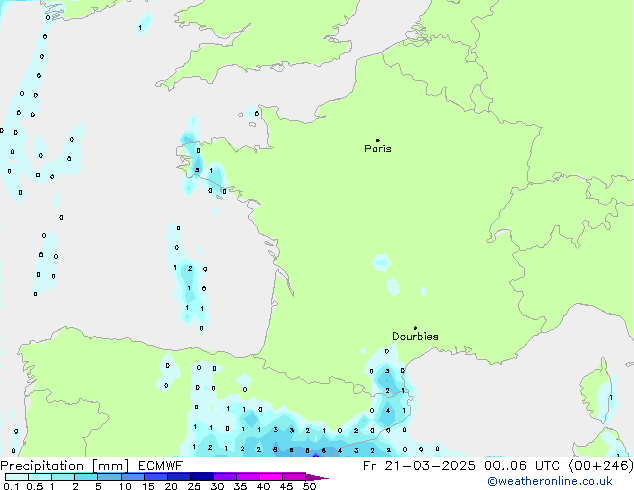Click the '00..06 UTC' time range text
Viewport: 634px width, 490px height.
[x=522, y=466]
